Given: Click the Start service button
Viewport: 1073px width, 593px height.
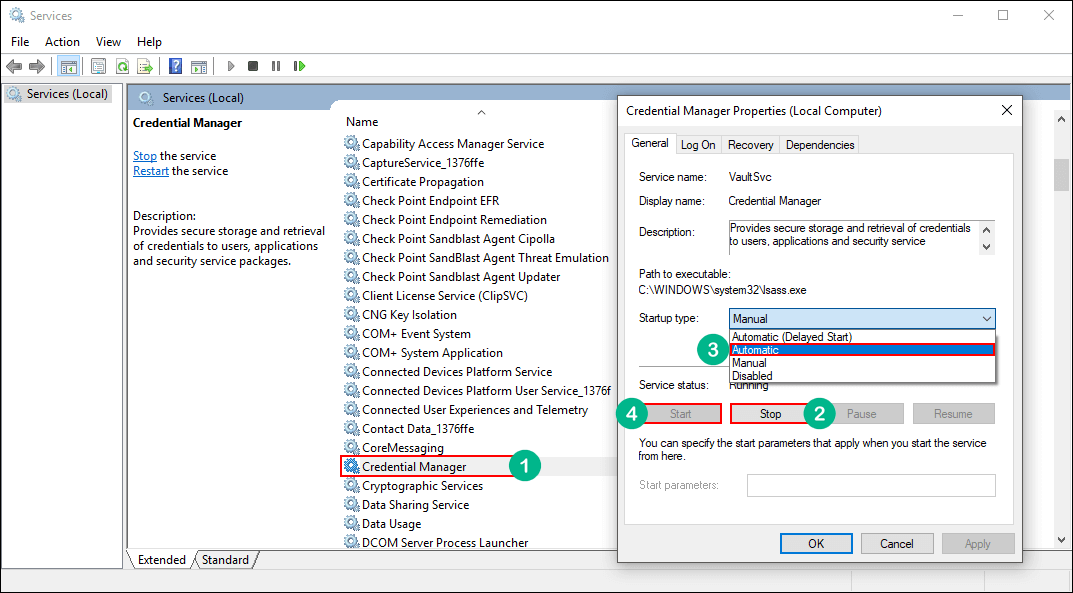Looking at the screenshot, I should pos(680,414).
